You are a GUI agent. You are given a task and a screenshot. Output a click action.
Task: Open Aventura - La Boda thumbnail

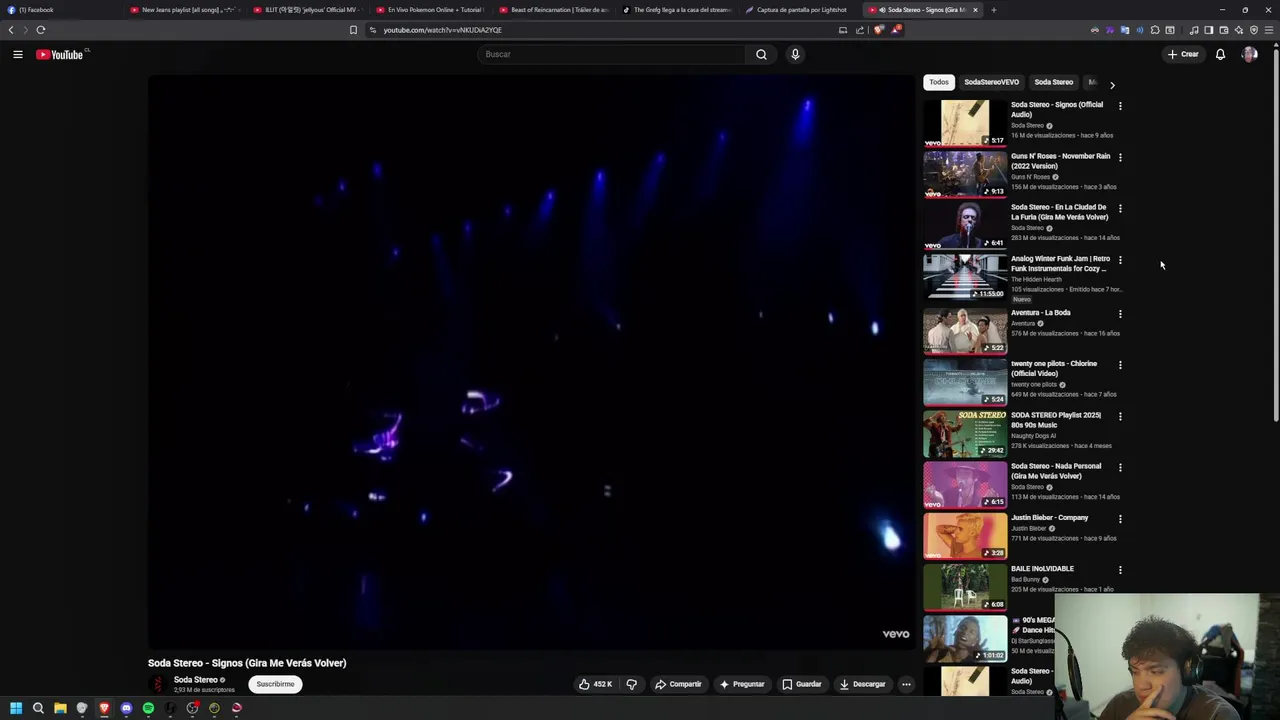(965, 331)
